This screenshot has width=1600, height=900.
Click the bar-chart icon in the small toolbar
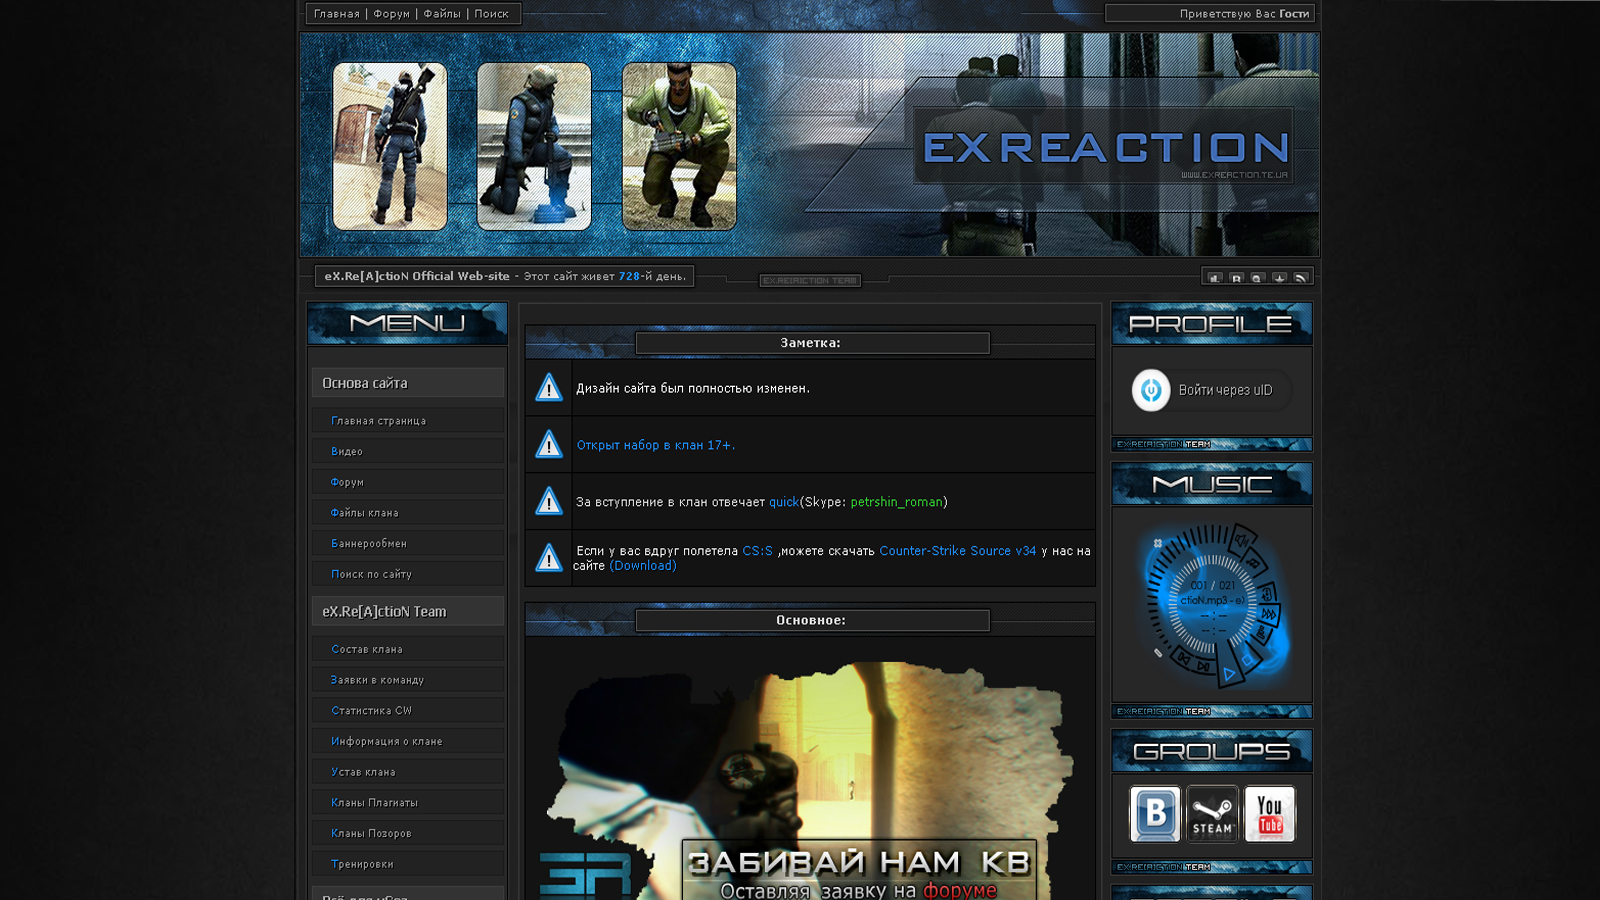1215,279
